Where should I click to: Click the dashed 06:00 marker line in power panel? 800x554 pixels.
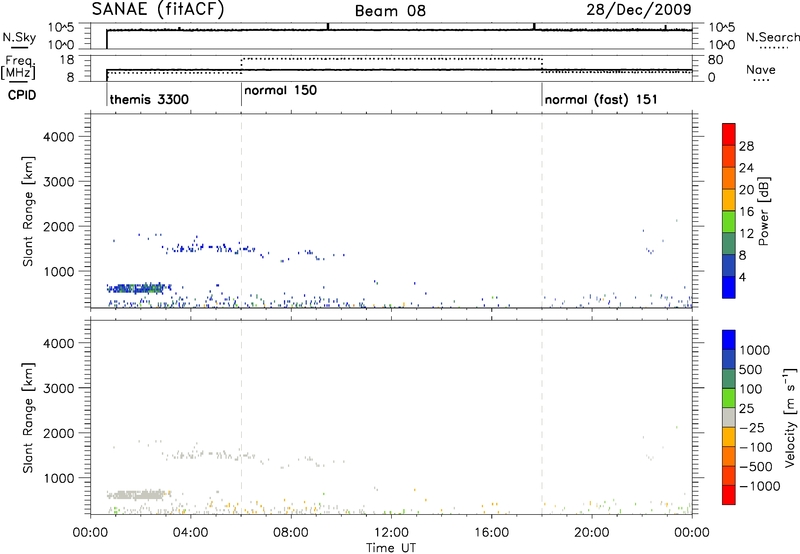click(x=241, y=211)
